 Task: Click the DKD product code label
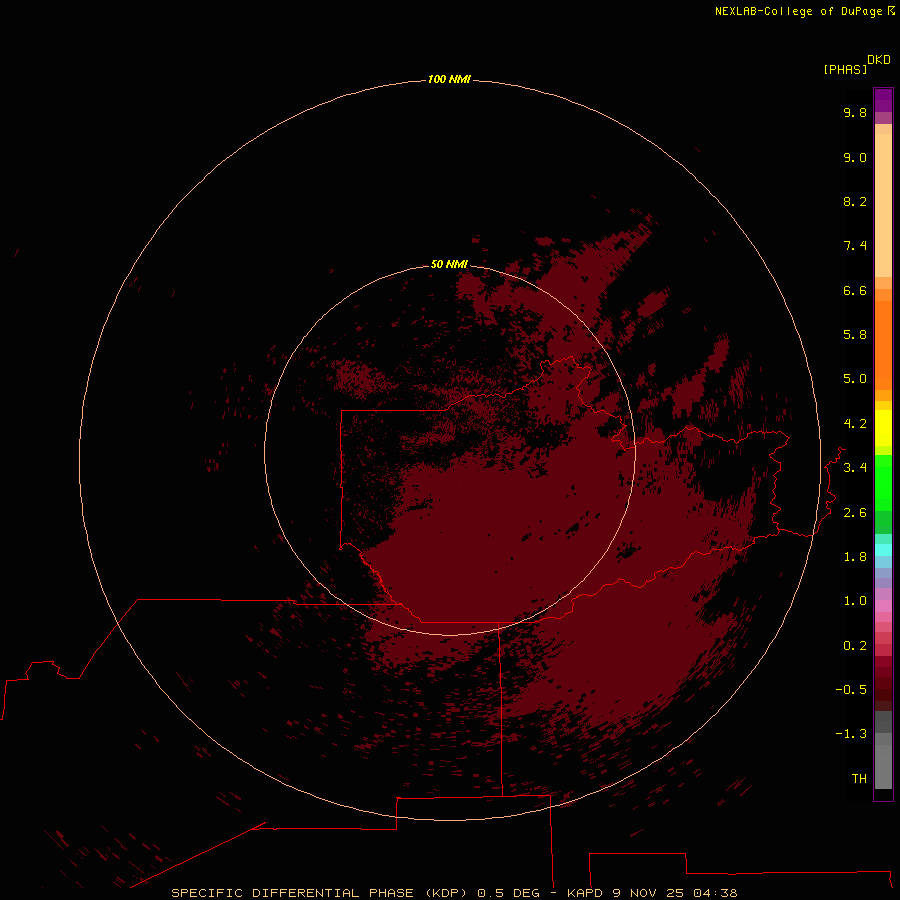(x=879, y=60)
